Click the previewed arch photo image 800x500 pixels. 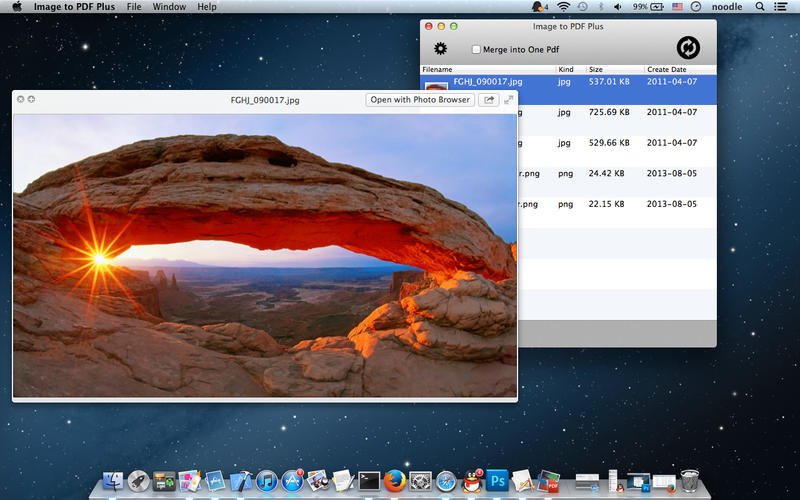(265, 255)
